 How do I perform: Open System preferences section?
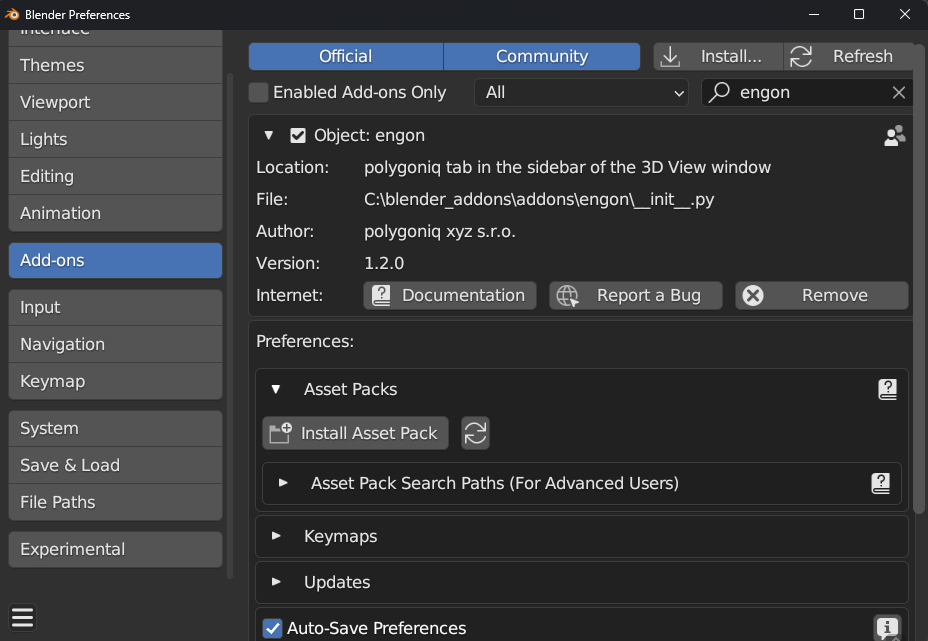115,428
